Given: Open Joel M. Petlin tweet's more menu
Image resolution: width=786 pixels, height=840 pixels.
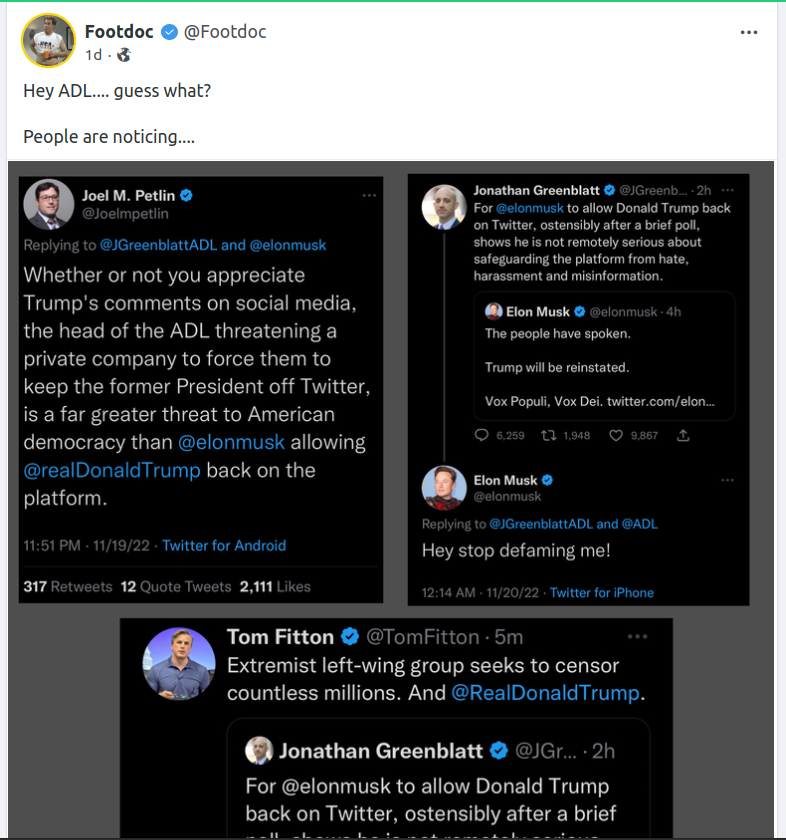Looking at the screenshot, I should [x=369, y=195].
